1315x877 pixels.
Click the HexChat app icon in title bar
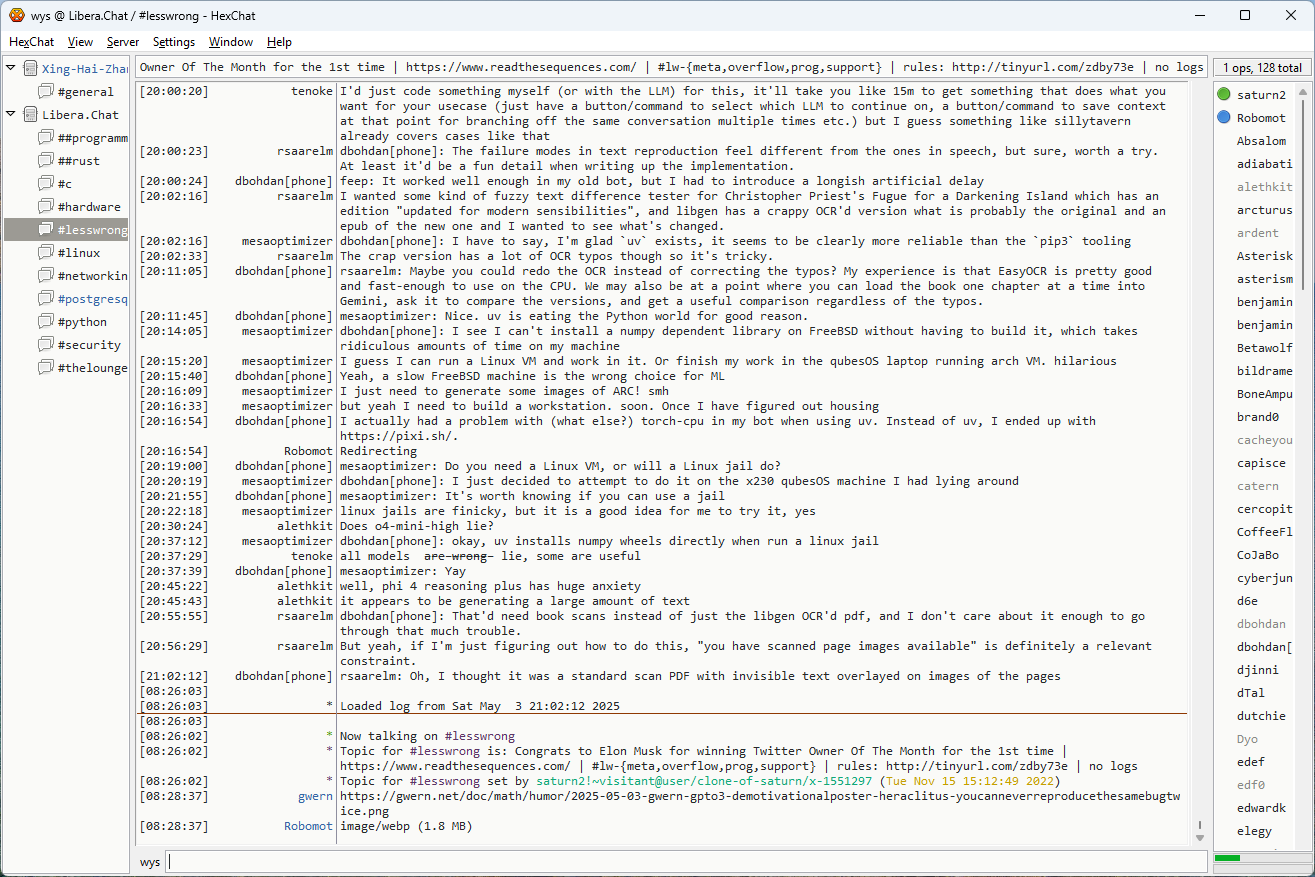17,15
